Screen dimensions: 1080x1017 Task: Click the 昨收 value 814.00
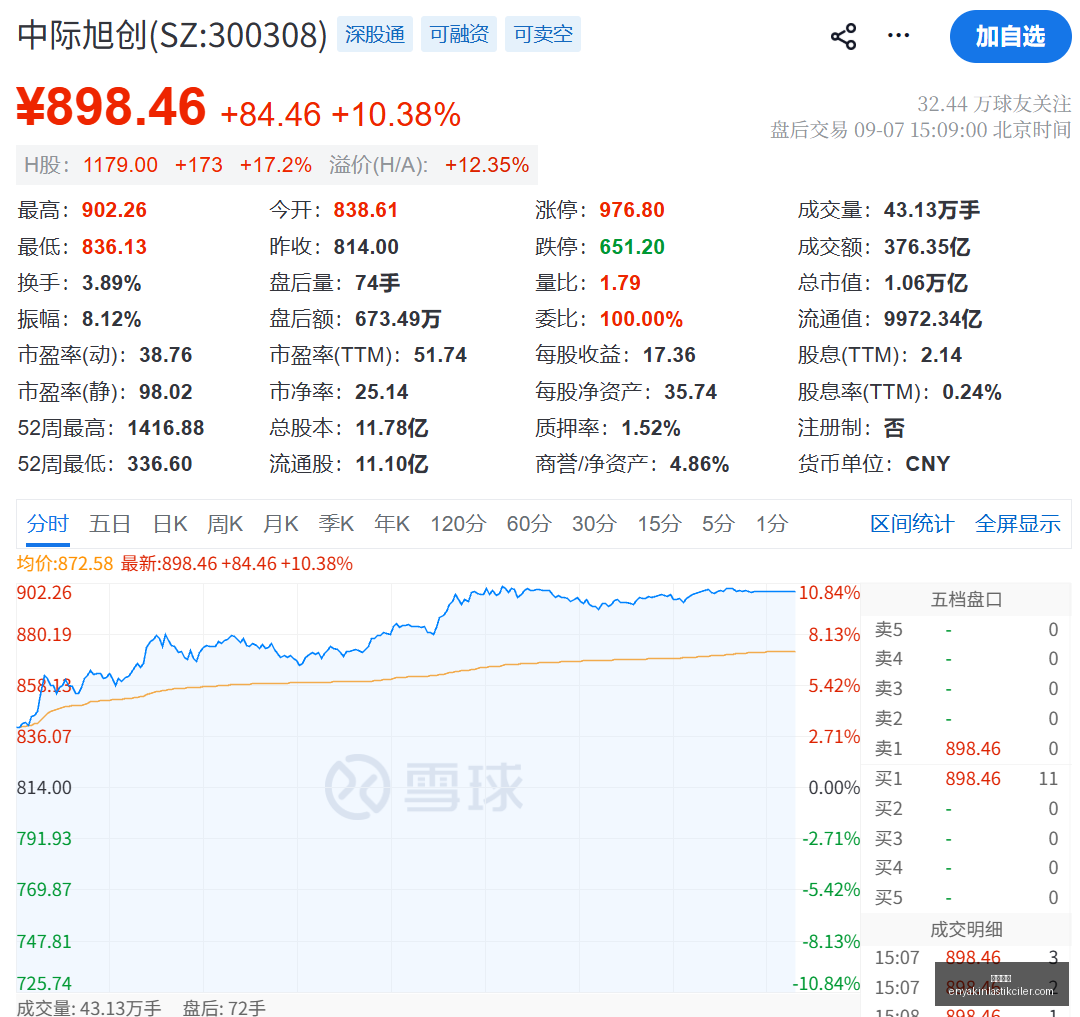pyautogui.click(x=366, y=247)
